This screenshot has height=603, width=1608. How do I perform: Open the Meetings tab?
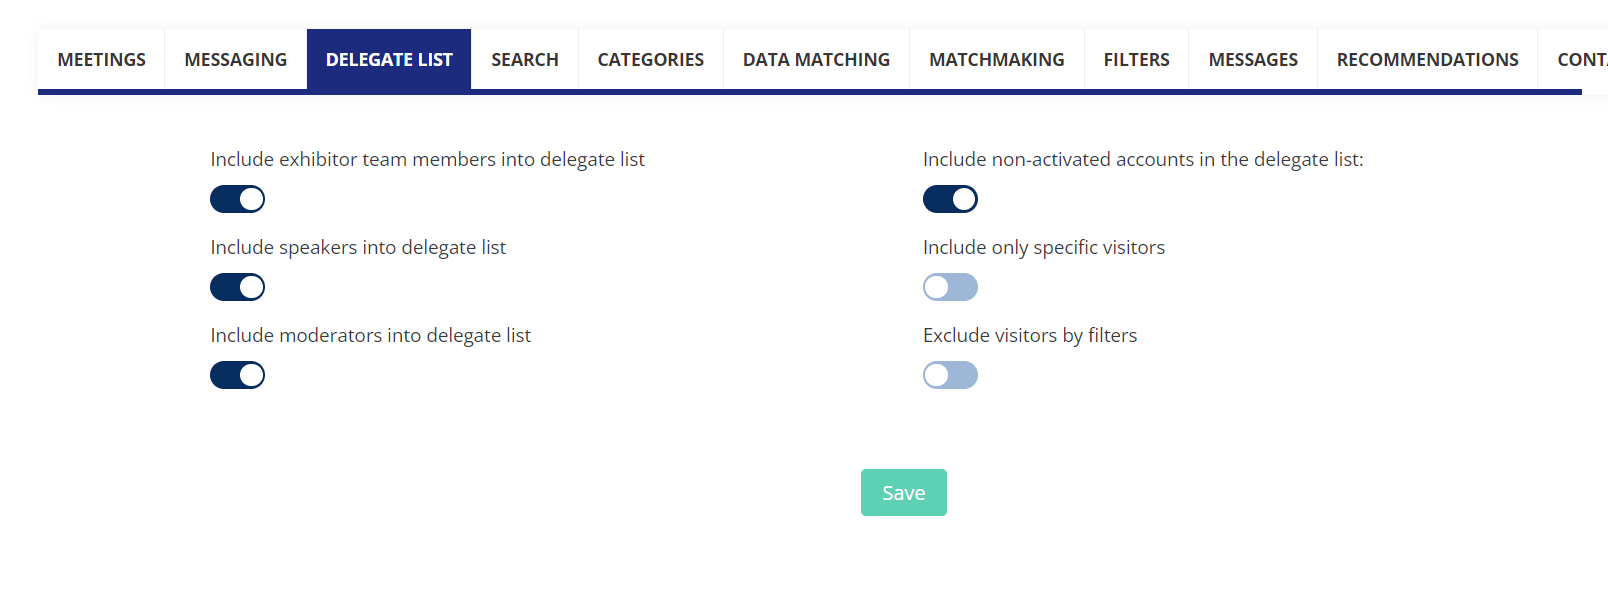pyautogui.click(x=101, y=60)
